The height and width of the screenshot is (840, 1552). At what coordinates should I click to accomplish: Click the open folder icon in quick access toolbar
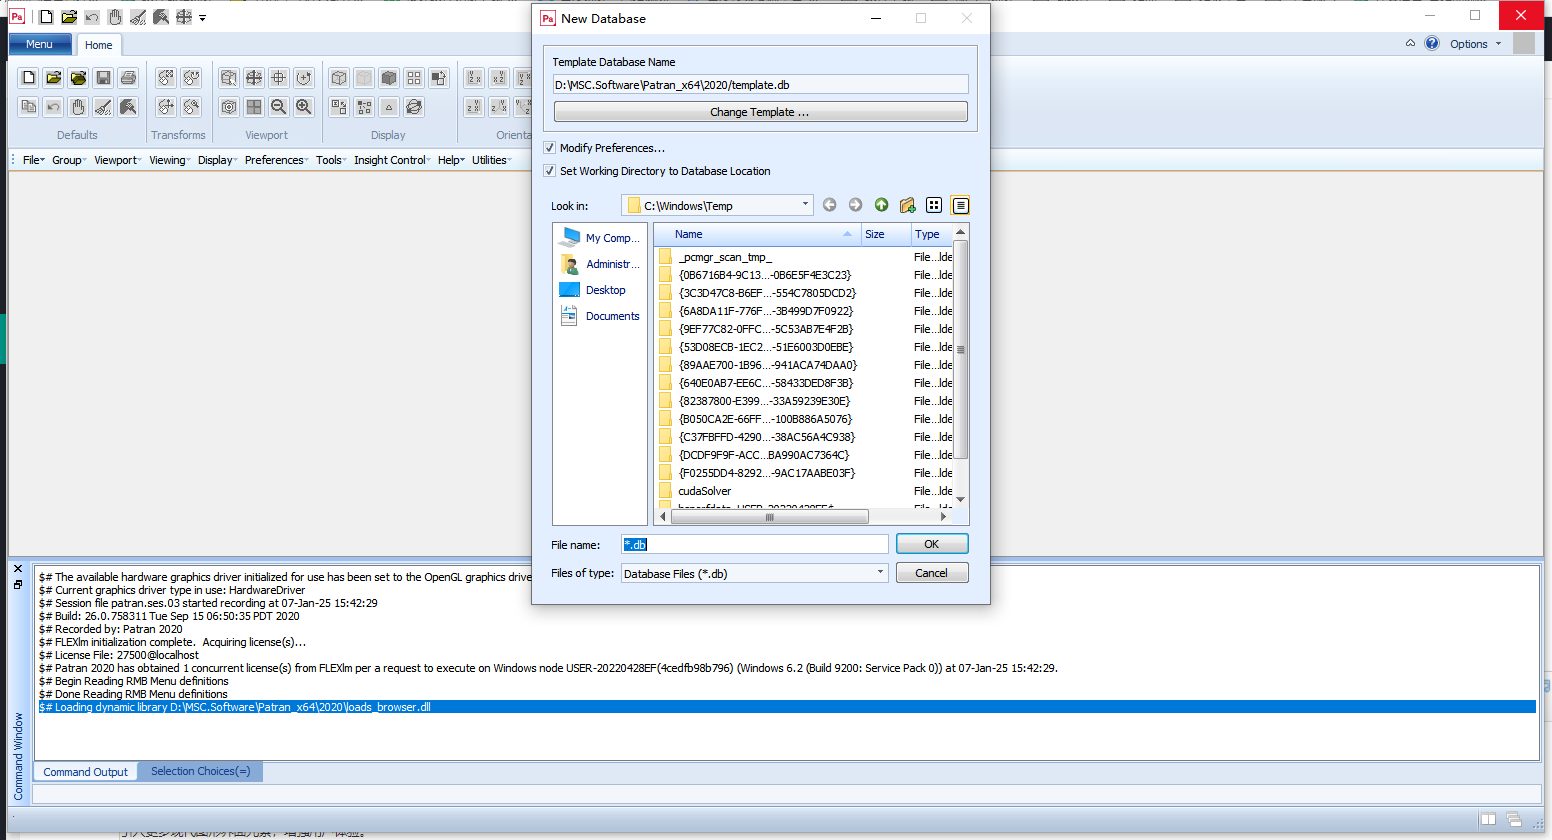(69, 17)
